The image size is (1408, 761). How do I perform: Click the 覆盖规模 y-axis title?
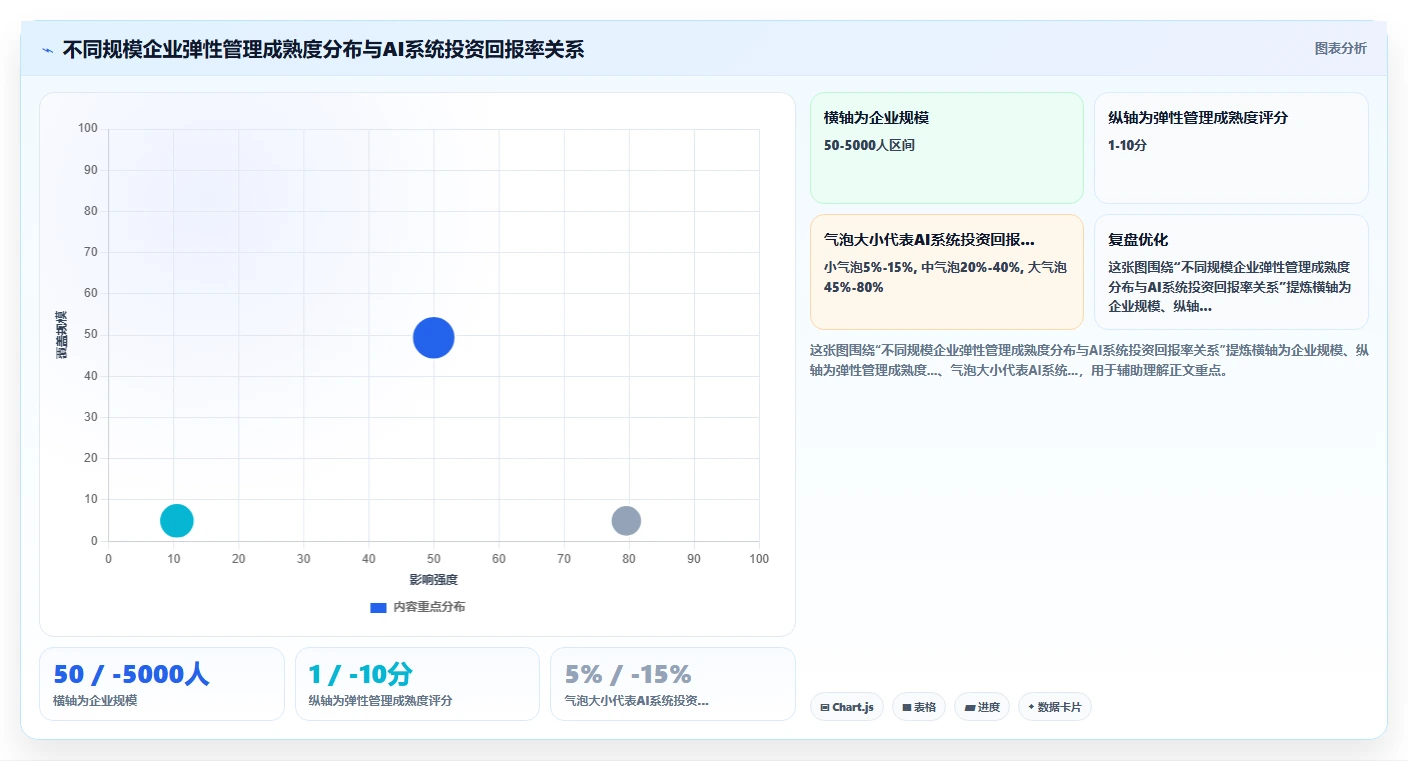pos(62,335)
